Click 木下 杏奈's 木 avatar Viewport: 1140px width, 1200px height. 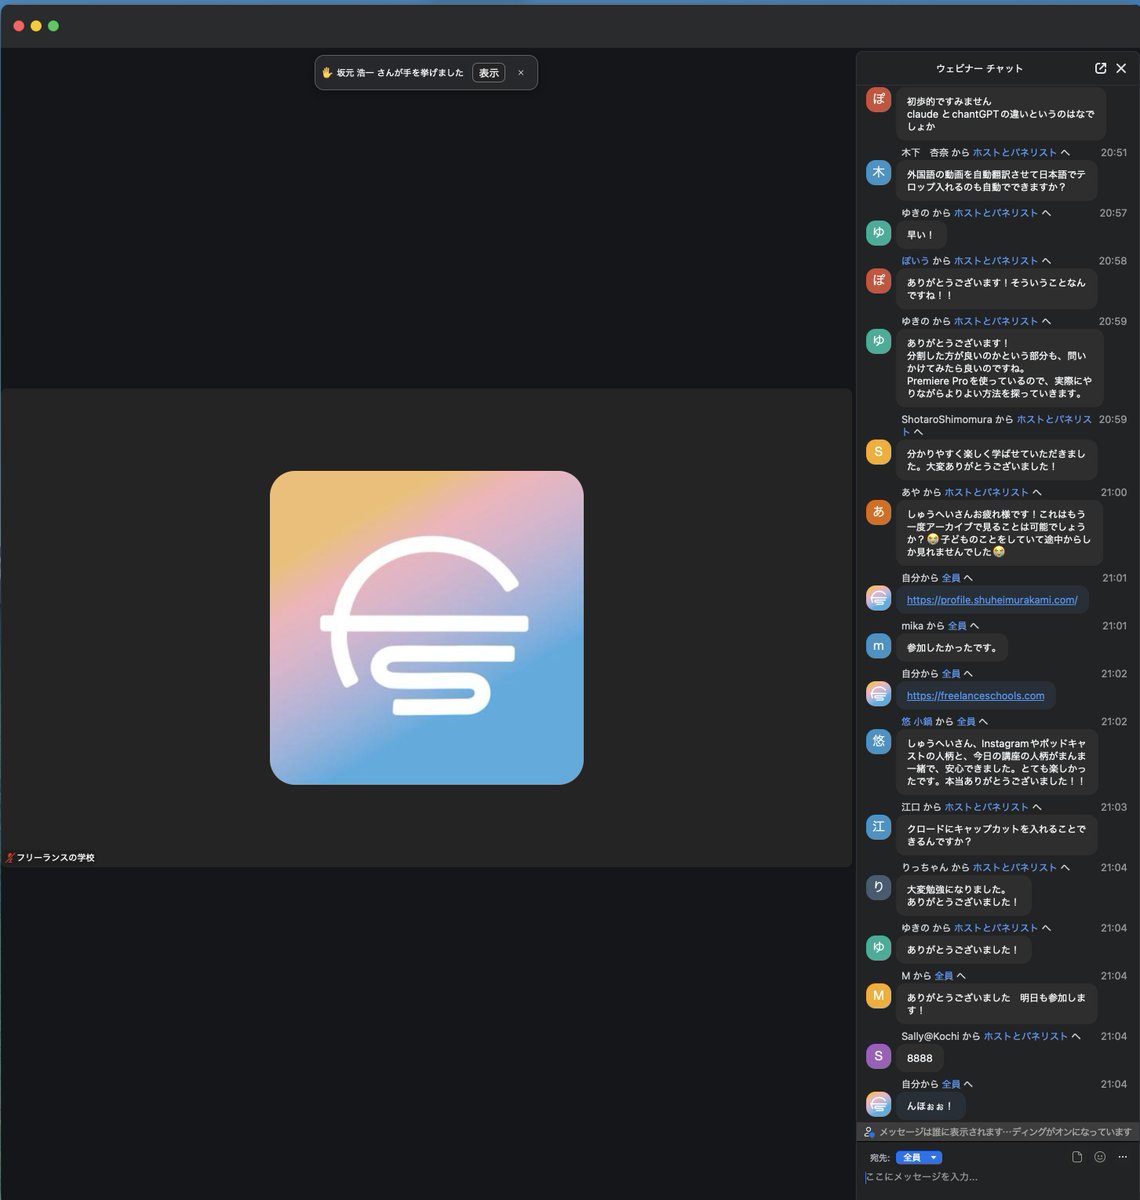pos(878,172)
